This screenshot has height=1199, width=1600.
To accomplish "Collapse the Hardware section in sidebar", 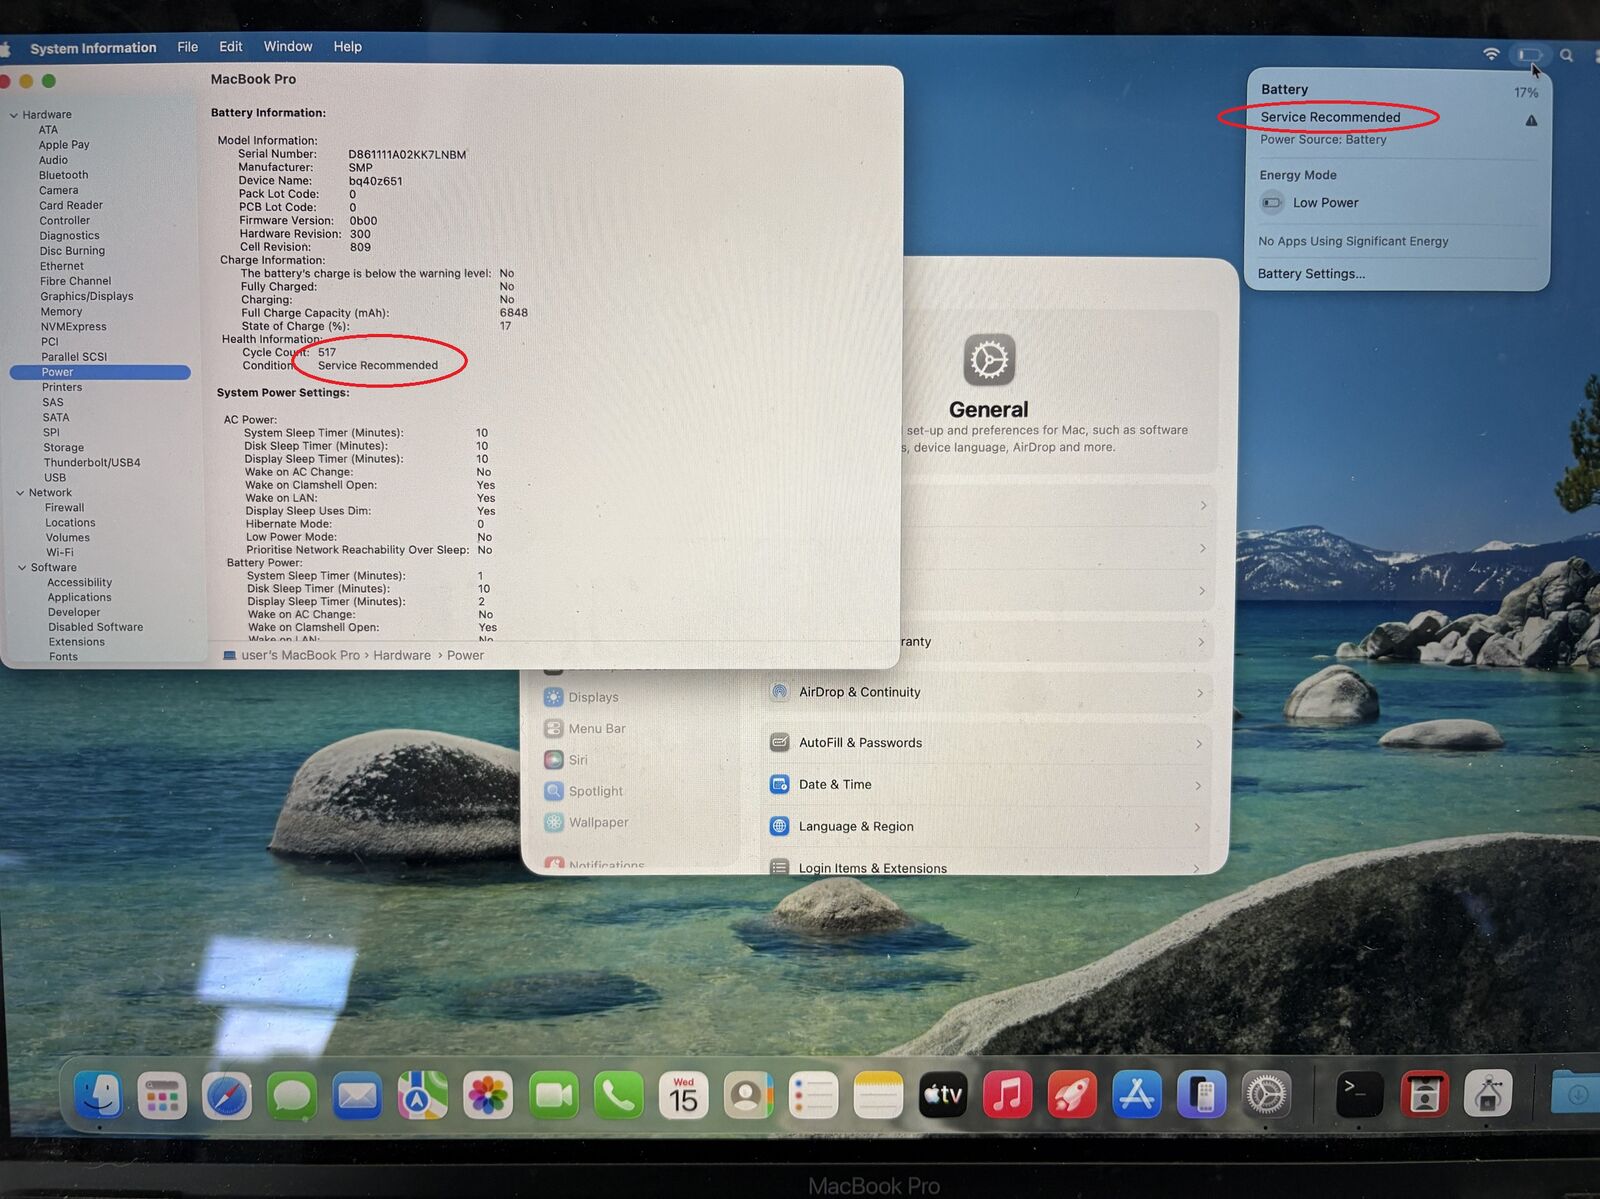I will pos(14,115).
